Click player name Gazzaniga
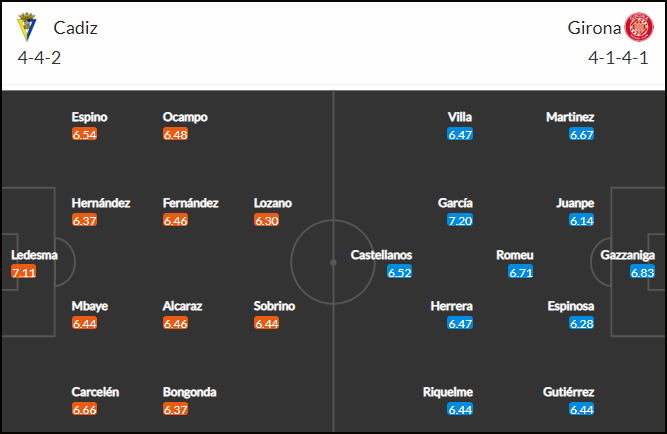This screenshot has width=667, height=434. point(627,255)
